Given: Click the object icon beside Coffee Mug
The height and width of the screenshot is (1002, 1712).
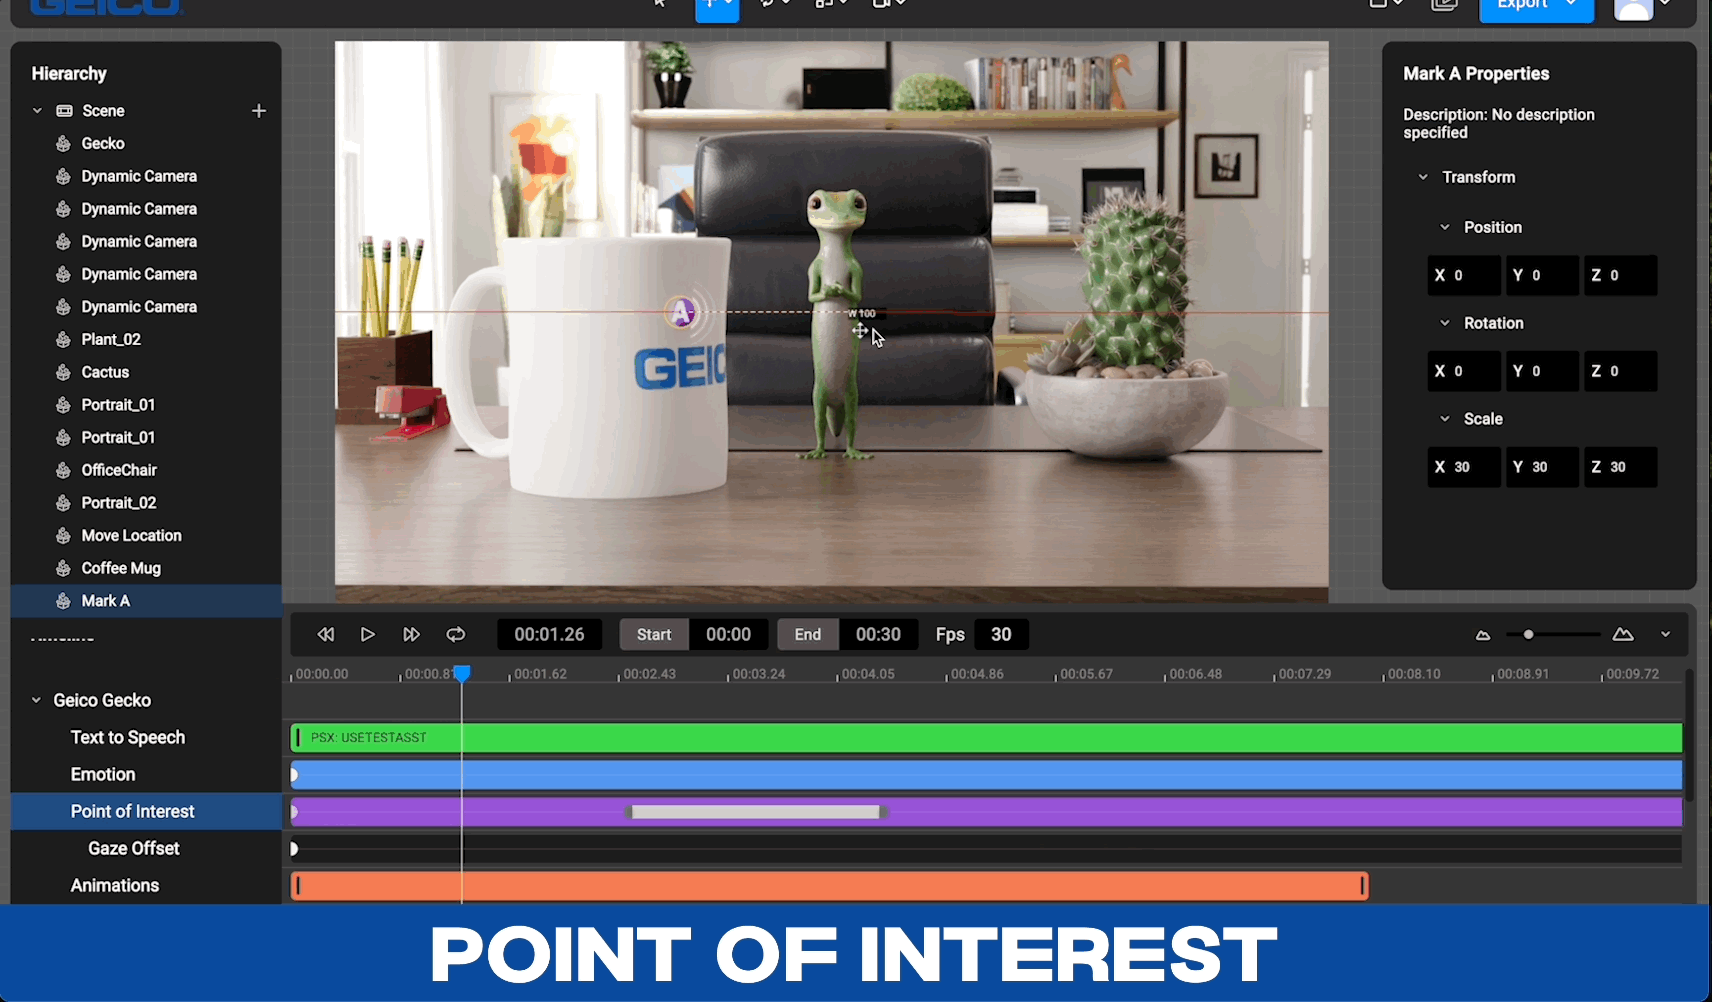Looking at the screenshot, I should click(63, 568).
